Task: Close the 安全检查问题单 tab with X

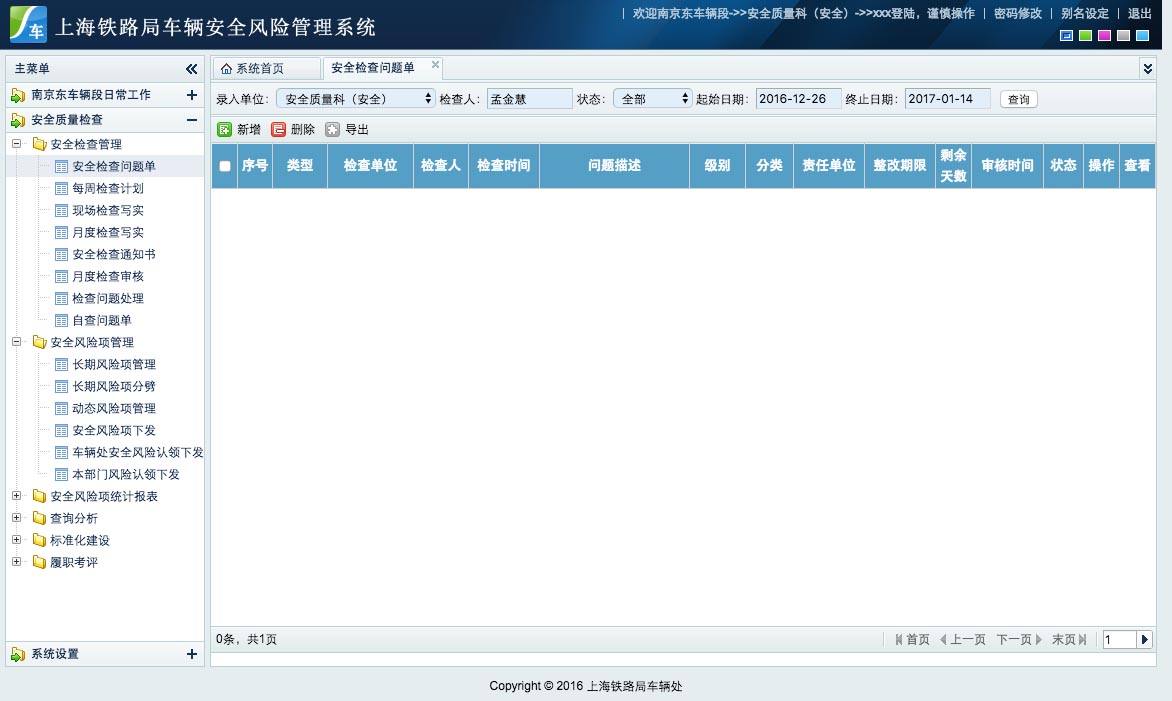Action: coord(435,65)
